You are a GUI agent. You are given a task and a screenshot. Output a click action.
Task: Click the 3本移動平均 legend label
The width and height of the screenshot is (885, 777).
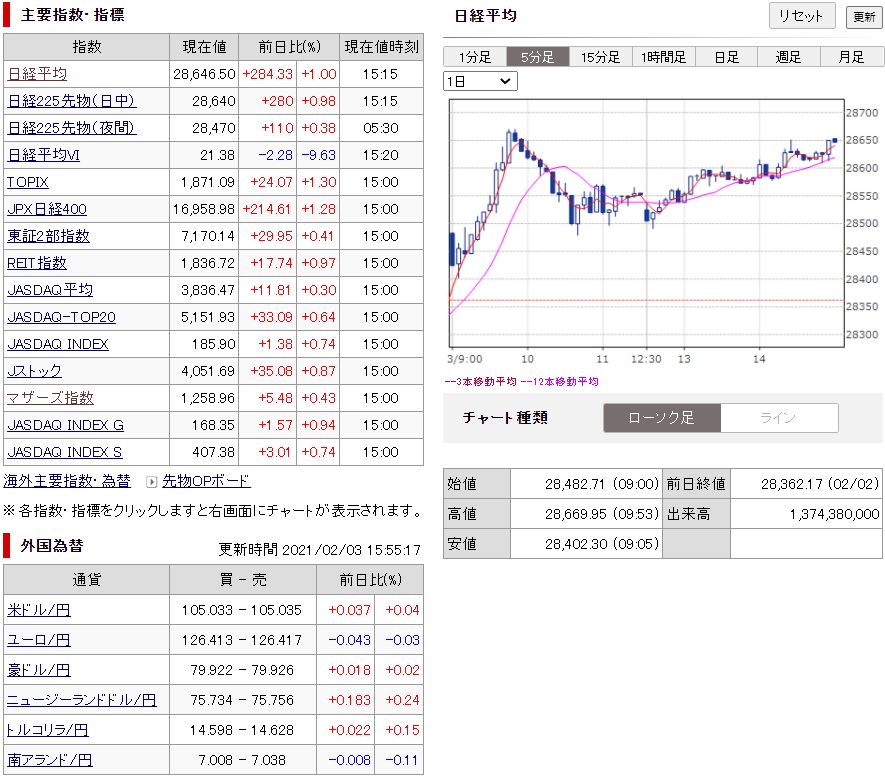480,382
